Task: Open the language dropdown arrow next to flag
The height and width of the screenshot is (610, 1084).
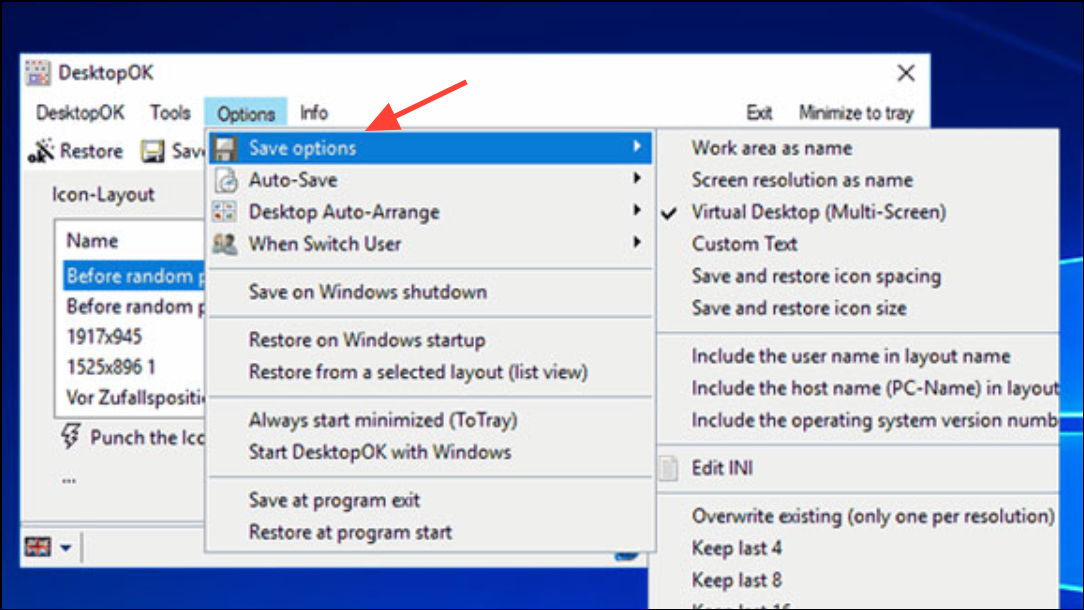Action: pos(66,548)
